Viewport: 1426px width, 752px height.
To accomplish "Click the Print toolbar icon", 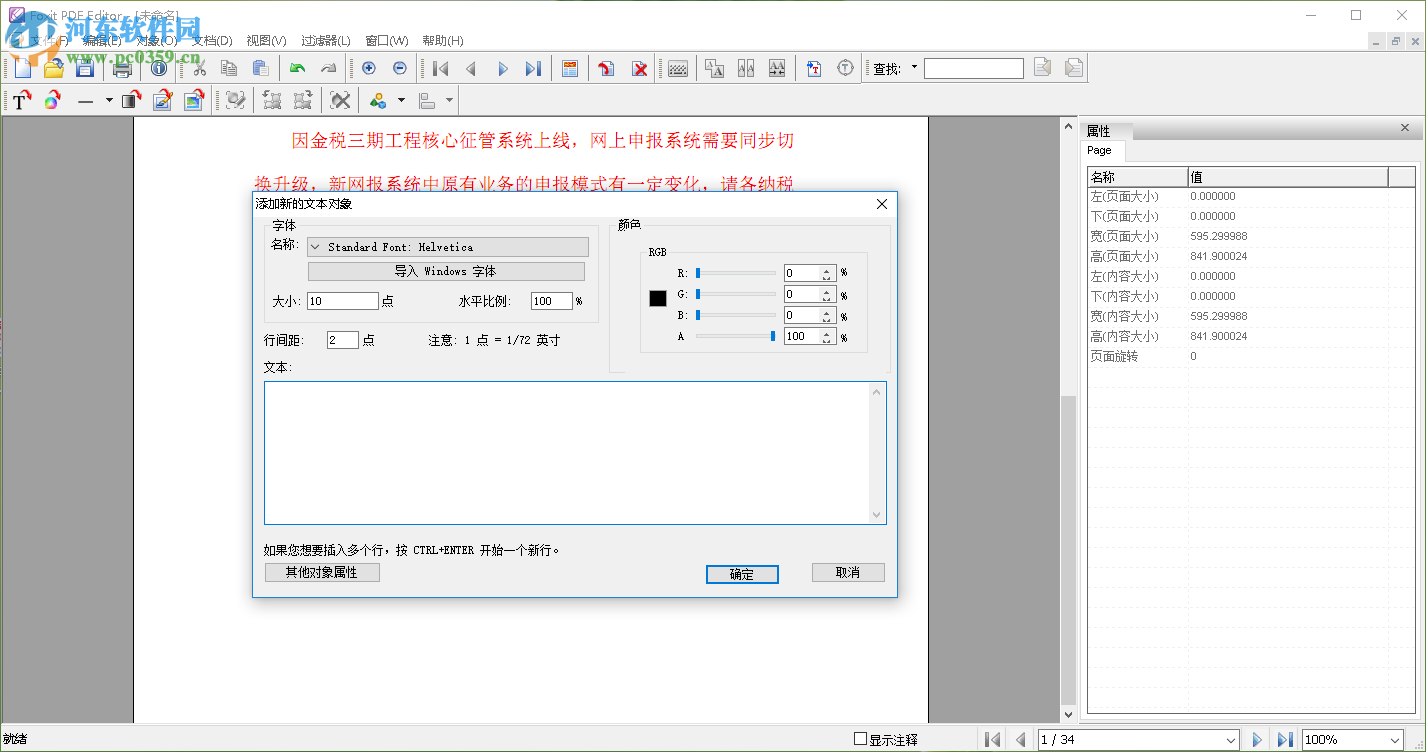I will (x=121, y=68).
